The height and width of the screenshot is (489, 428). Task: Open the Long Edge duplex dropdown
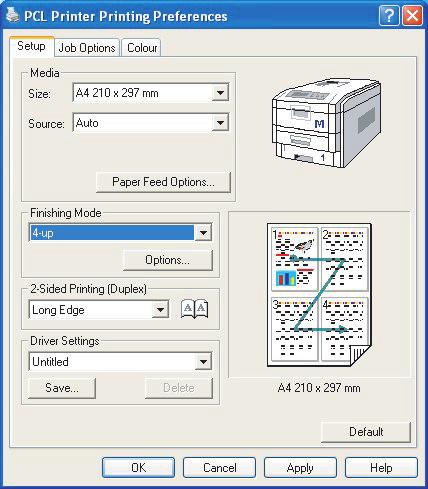point(160,310)
